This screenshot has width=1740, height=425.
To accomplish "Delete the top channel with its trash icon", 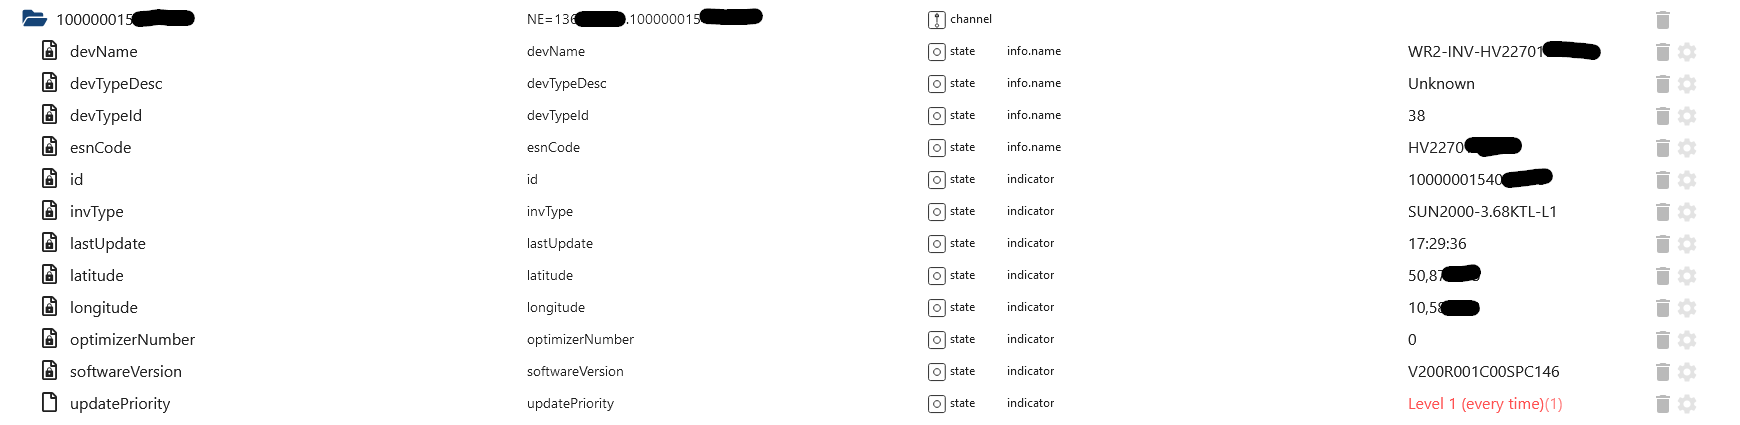I will [x=1662, y=20].
